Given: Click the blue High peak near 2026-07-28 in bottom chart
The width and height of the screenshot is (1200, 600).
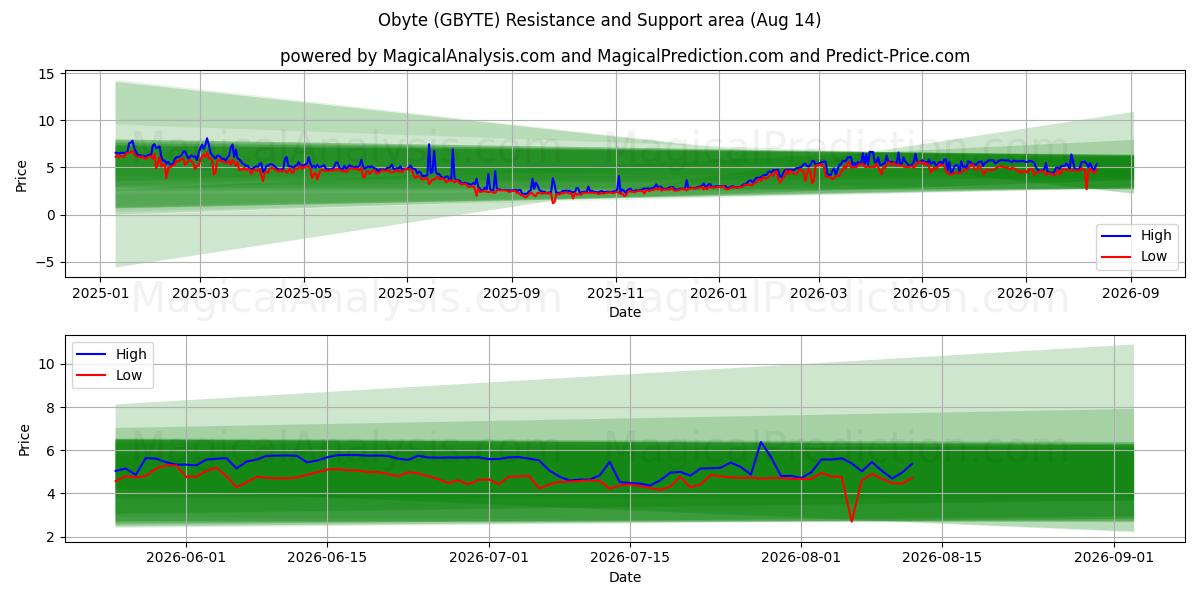Looking at the screenshot, I should [x=761, y=443].
